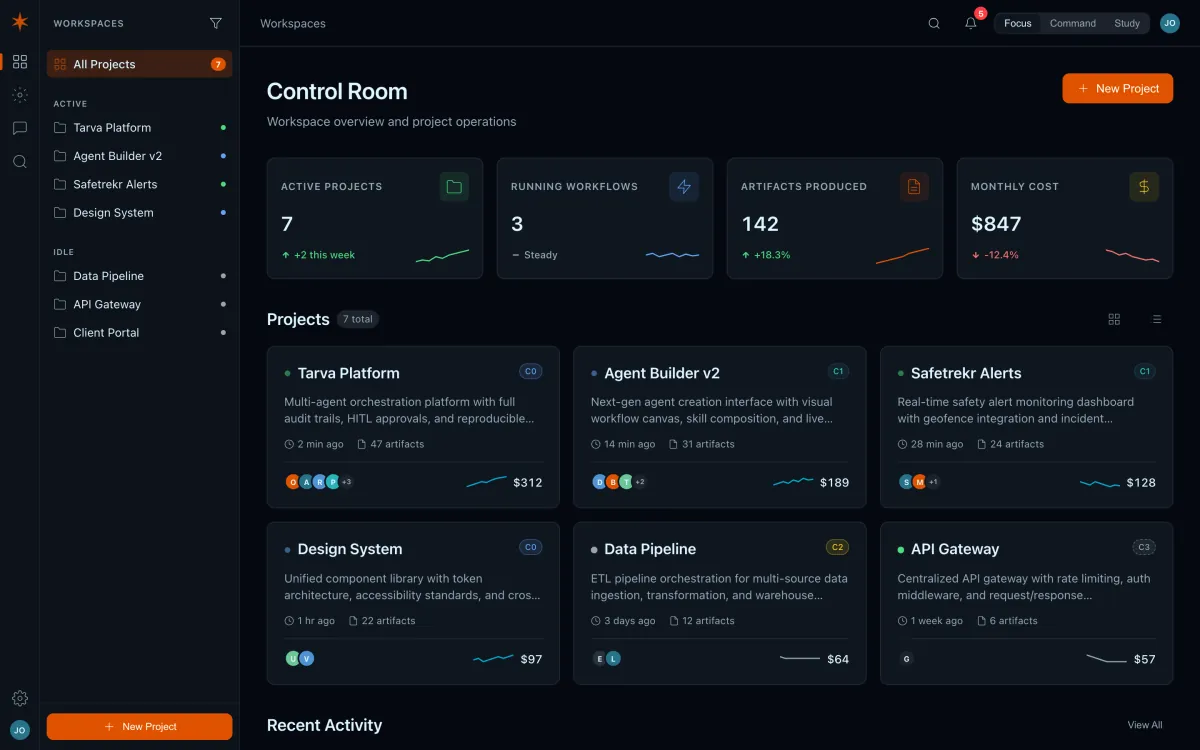Click the $312 cost on Tarva Platform card
1200x750 pixels.
[x=528, y=482]
